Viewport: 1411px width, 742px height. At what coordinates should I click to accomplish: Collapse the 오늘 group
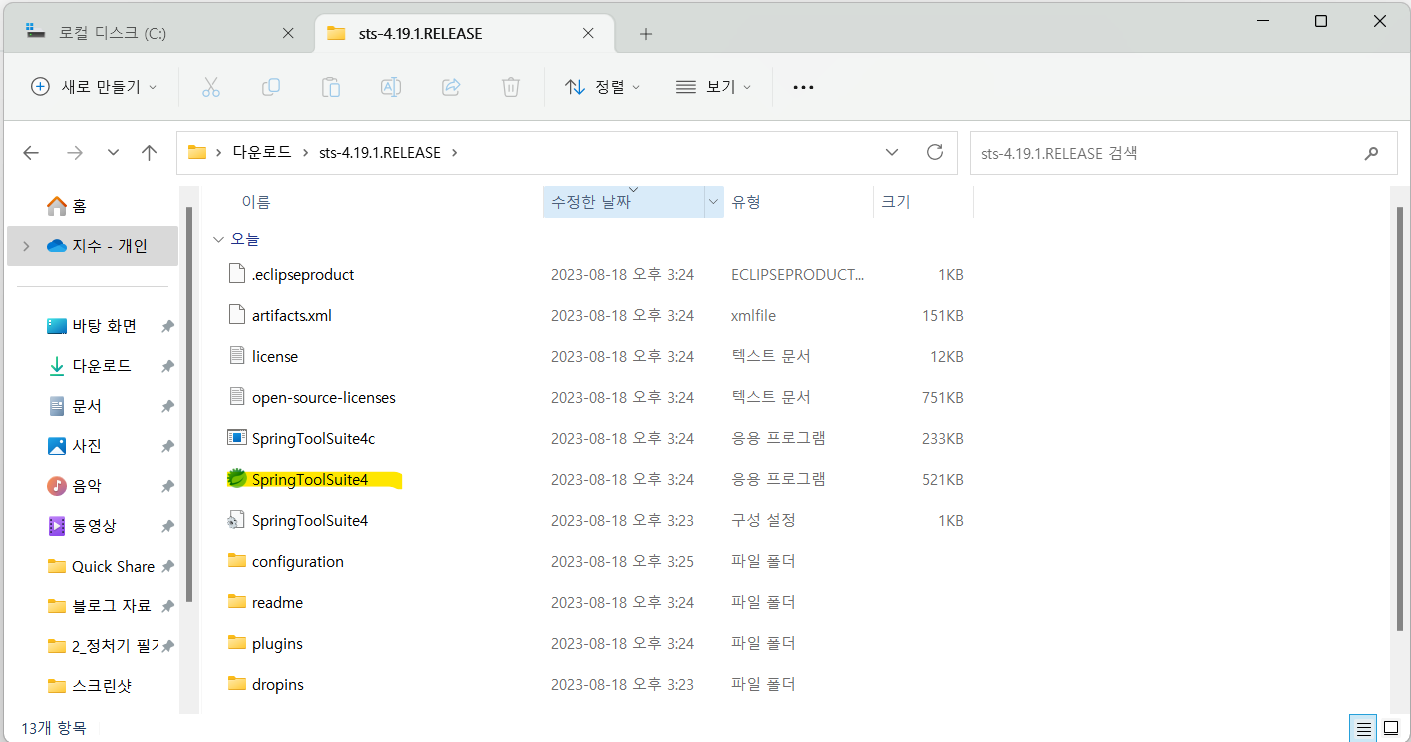click(217, 239)
